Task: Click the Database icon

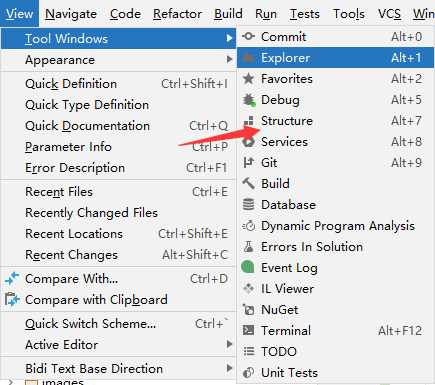Action: tap(248, 204)
